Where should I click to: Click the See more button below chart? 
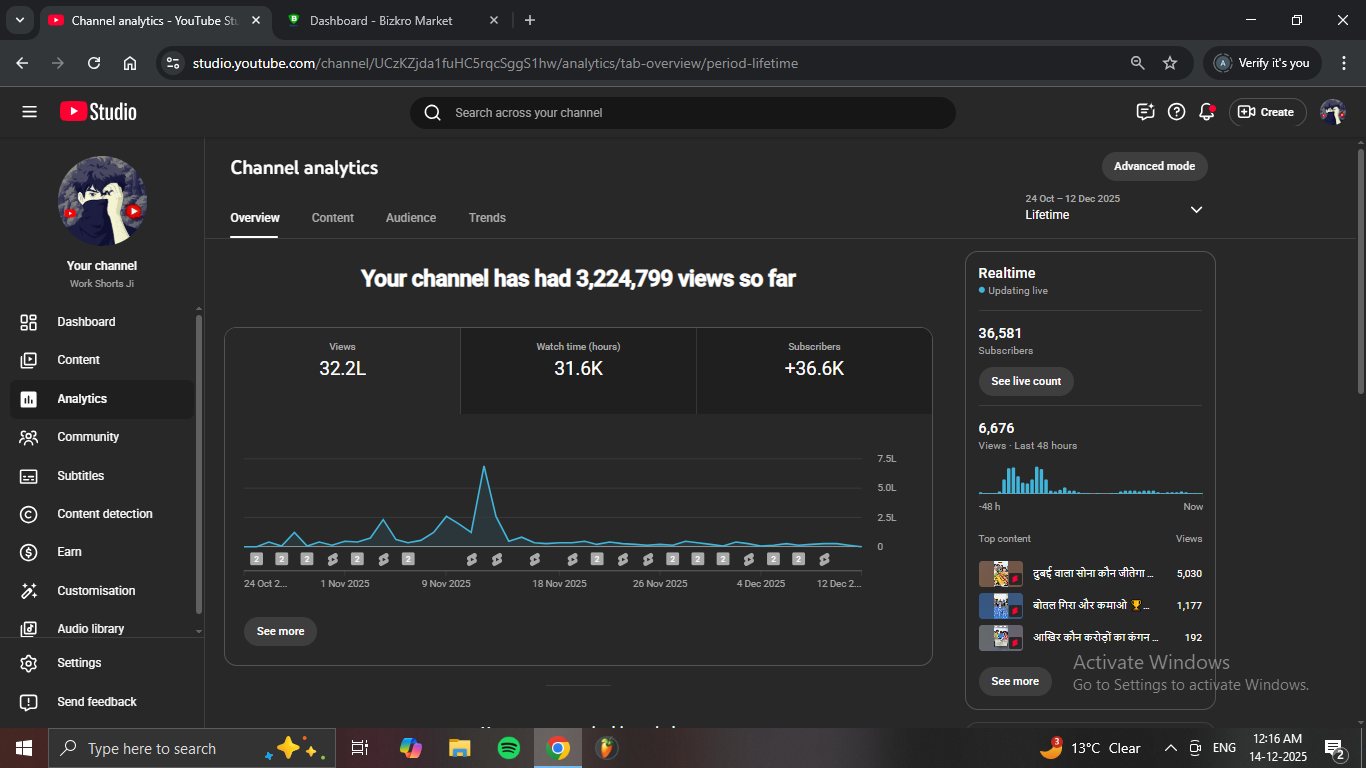[280, 631]
